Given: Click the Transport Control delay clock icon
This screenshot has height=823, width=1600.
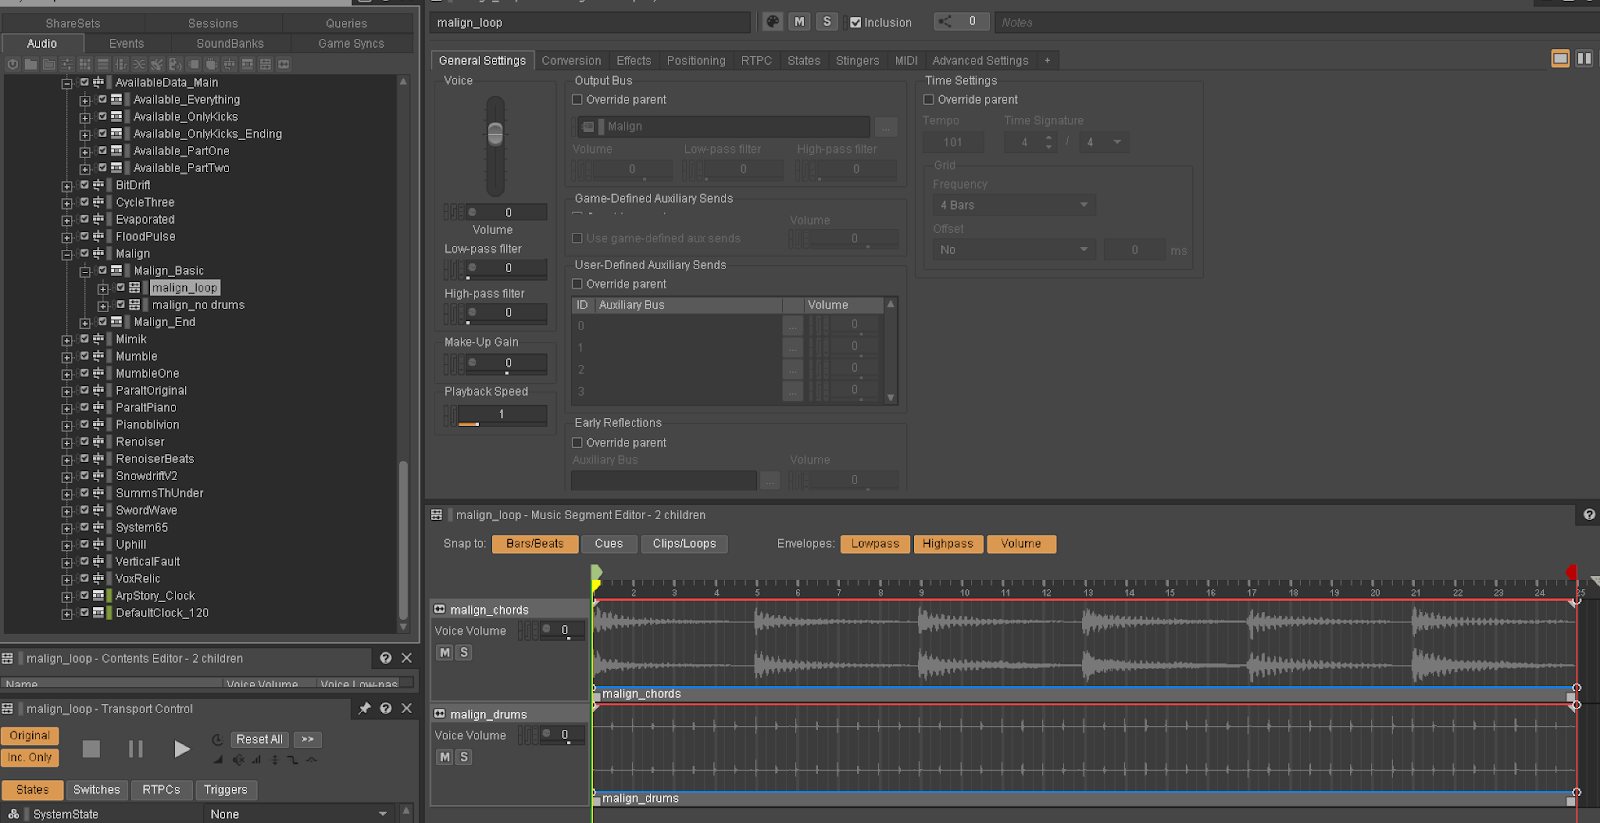Looking at the screenshot, I should pyautogui.click(x=217, y=740).
